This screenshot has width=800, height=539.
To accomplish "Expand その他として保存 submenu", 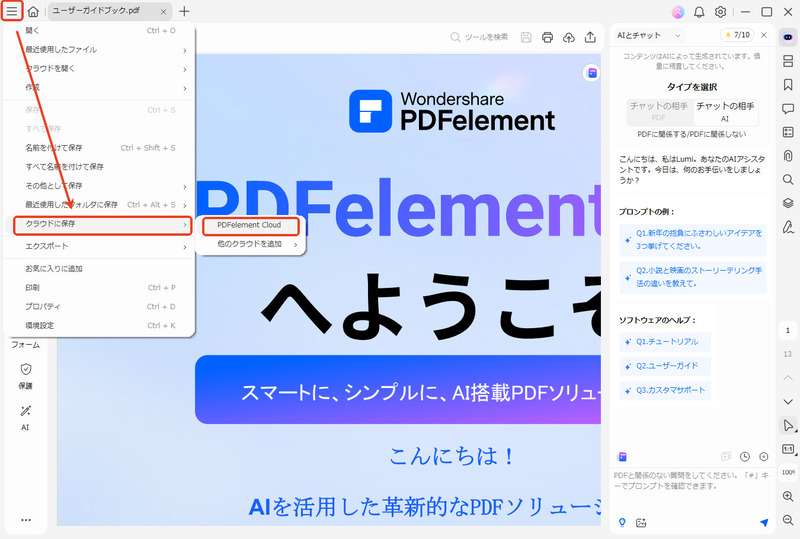I will point(99,186).
